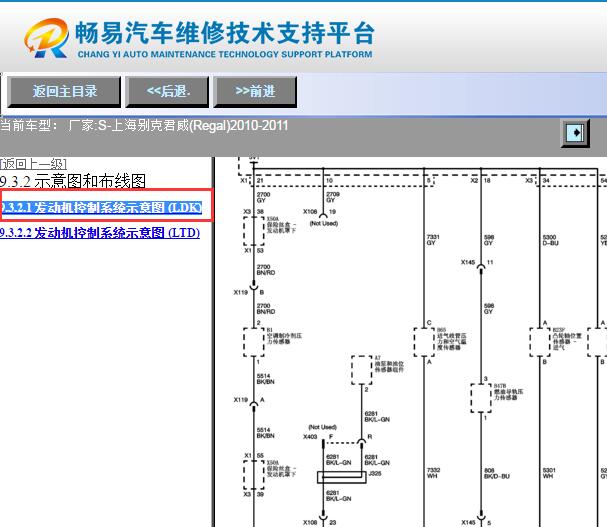The image size is (607, 527).
Task: Click the 返回主目录 button
Action: [64, 92]
